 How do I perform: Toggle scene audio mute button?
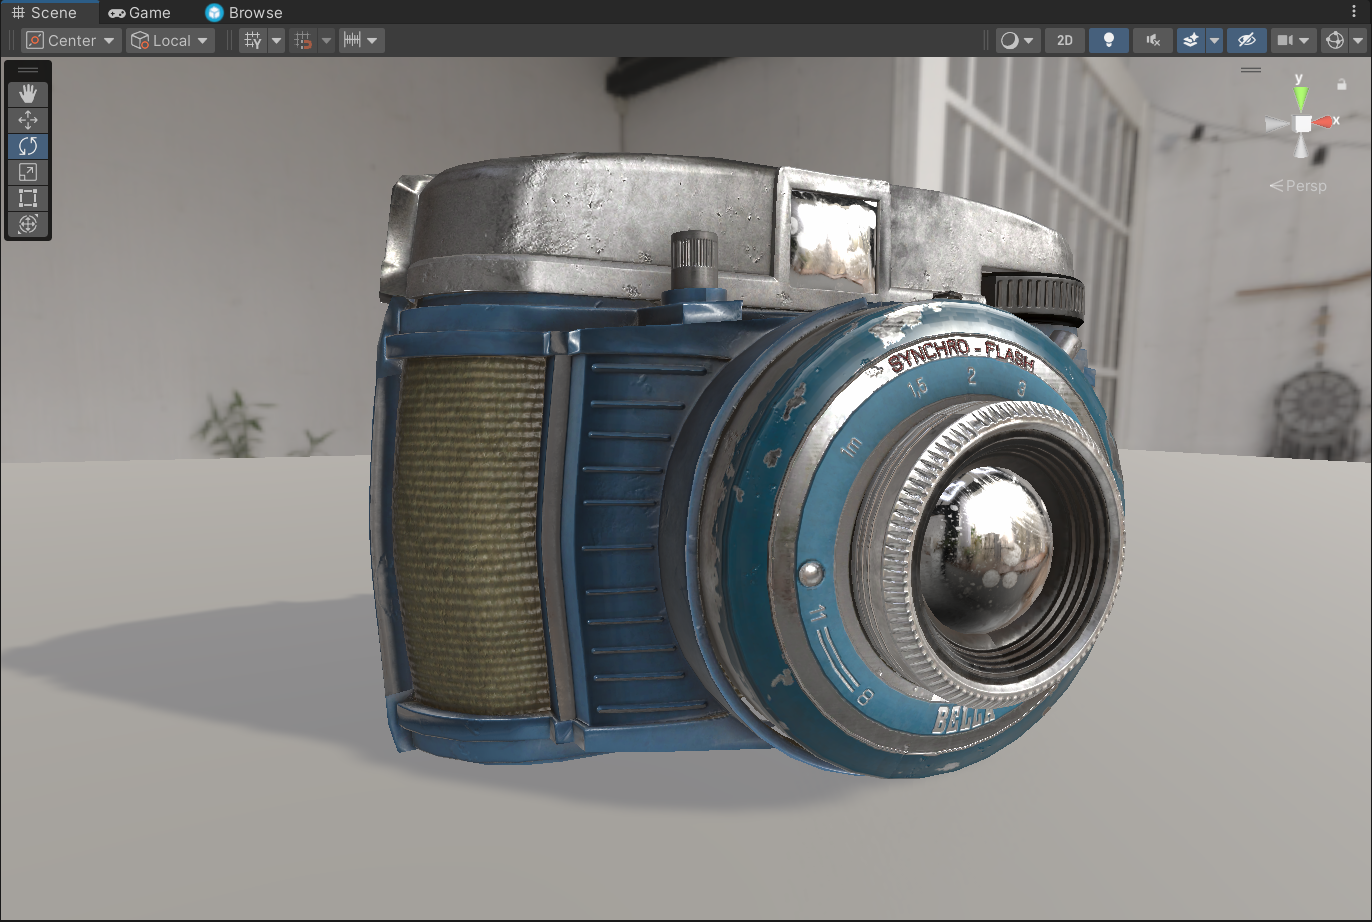1152,41
